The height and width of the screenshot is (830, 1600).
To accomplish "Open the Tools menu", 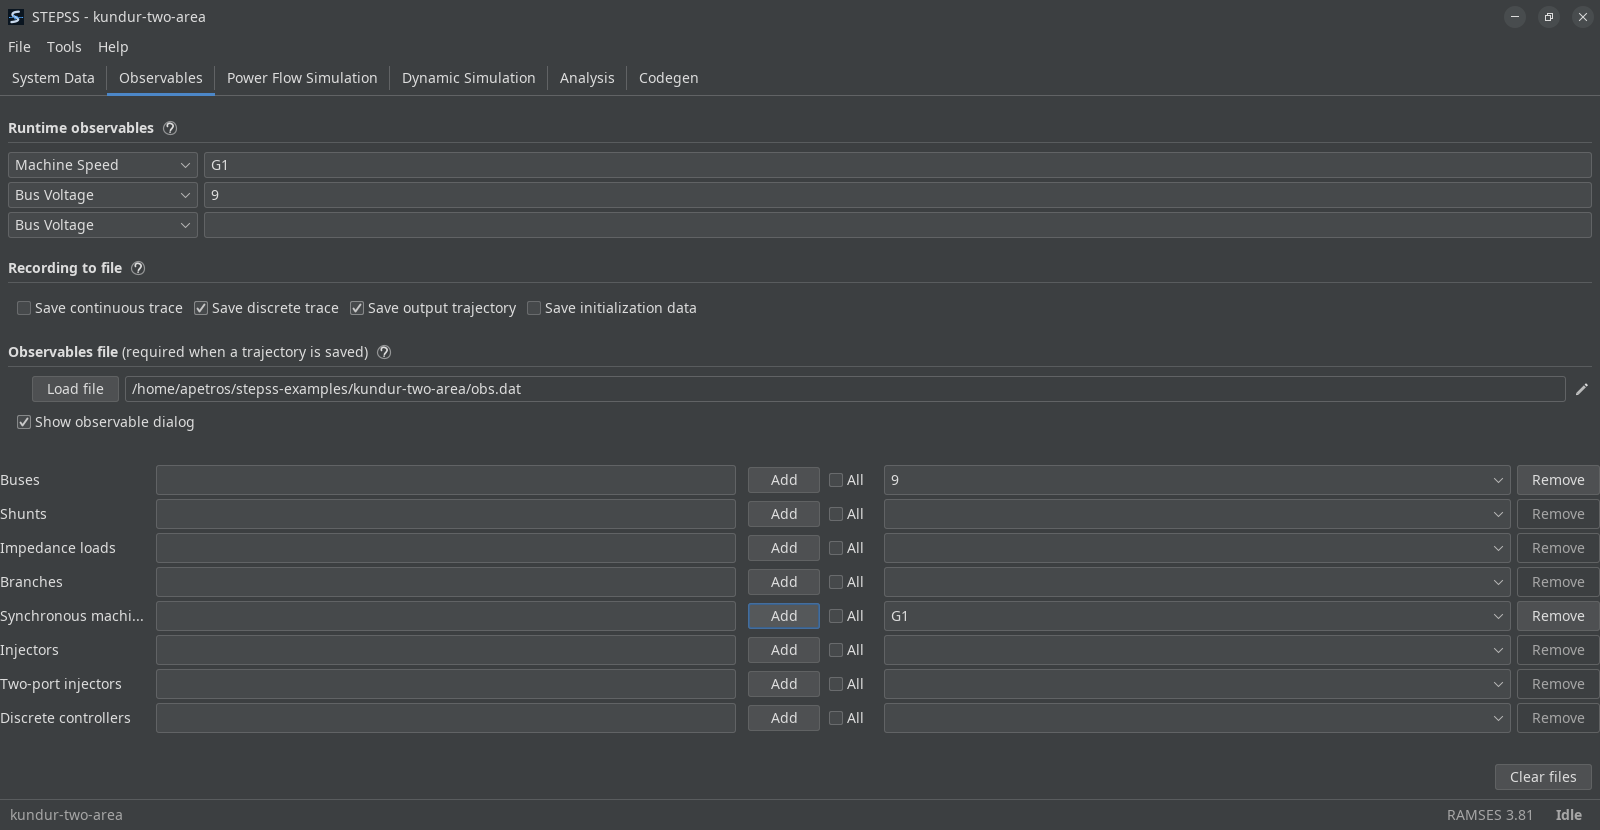I will click(x=64, y=47).
